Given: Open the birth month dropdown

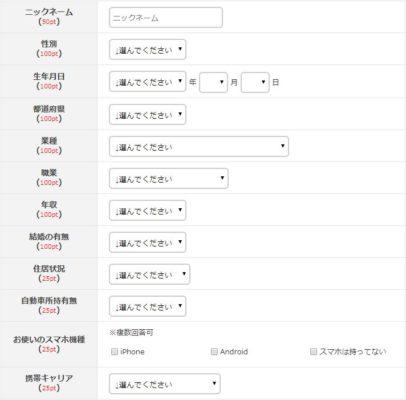Looking at the screenshot, I should pos(213,82).
